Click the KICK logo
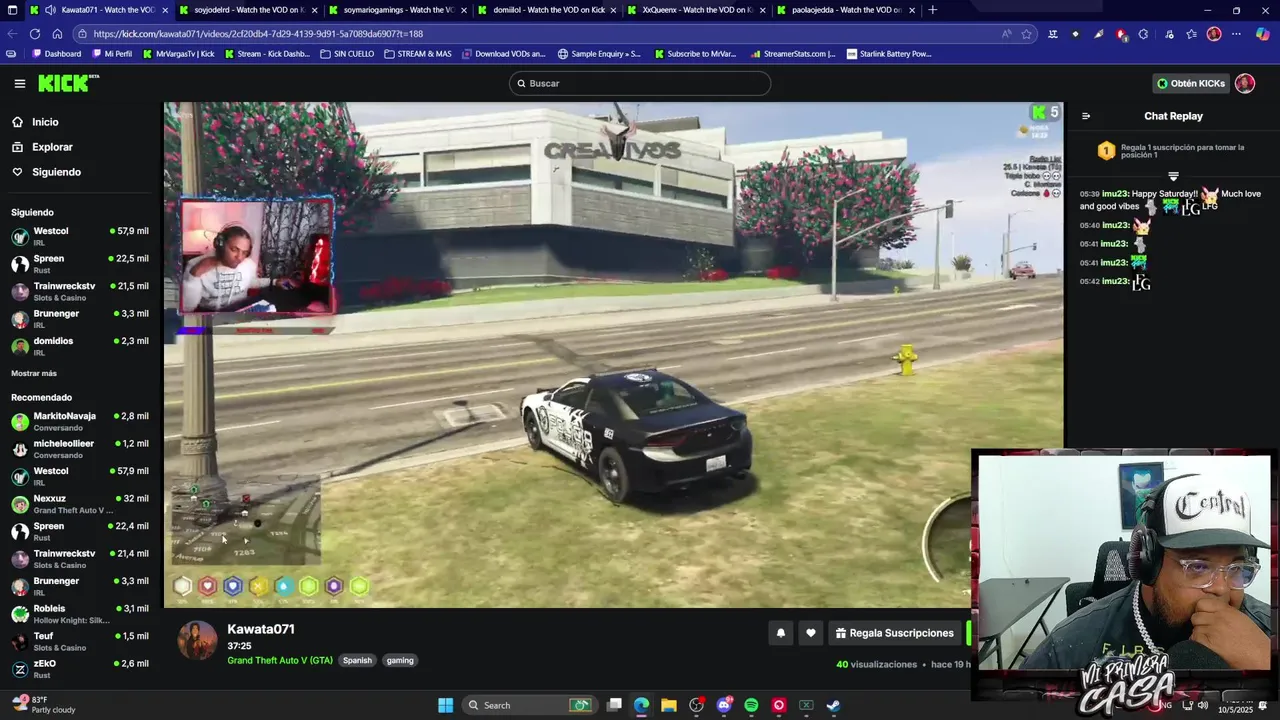1280x720 pixels. (x=69, y=83)
